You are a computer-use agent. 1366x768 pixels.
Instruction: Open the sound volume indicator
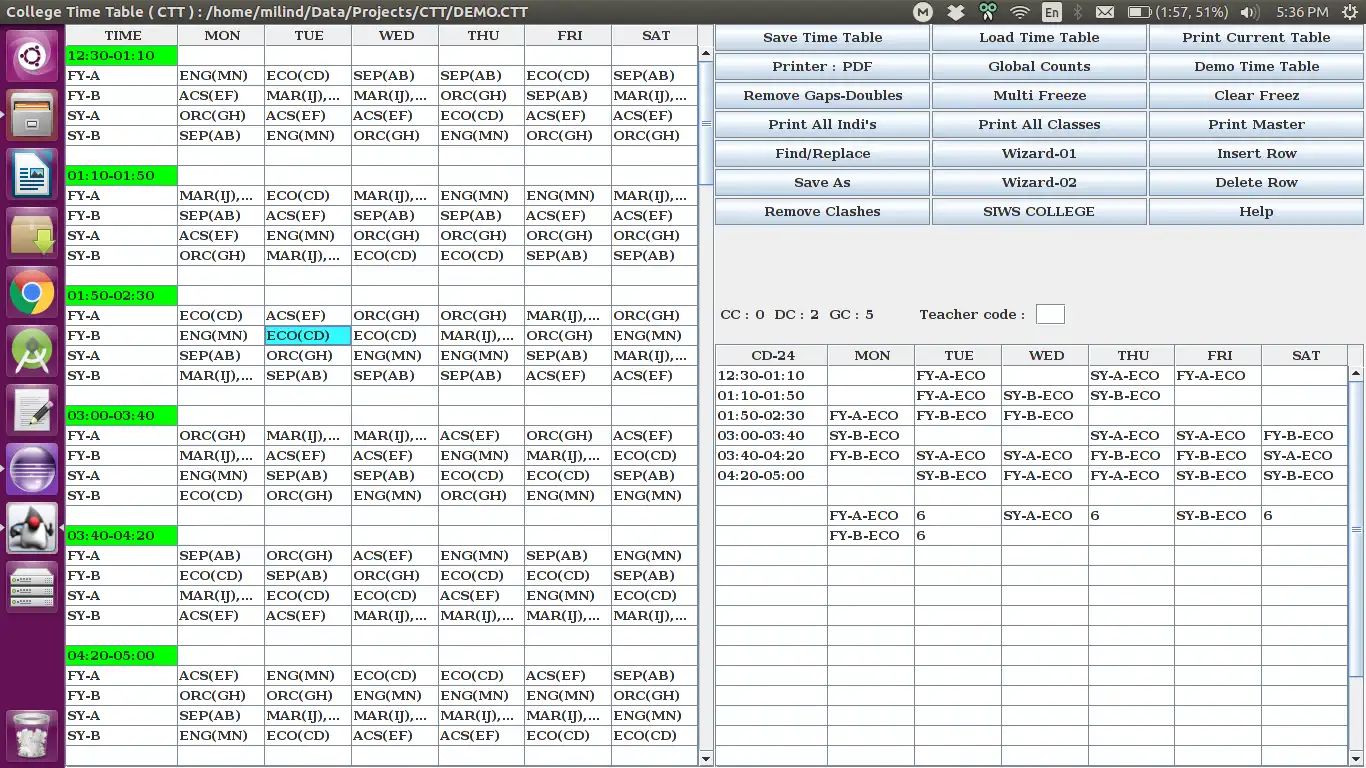point(1249,12)
